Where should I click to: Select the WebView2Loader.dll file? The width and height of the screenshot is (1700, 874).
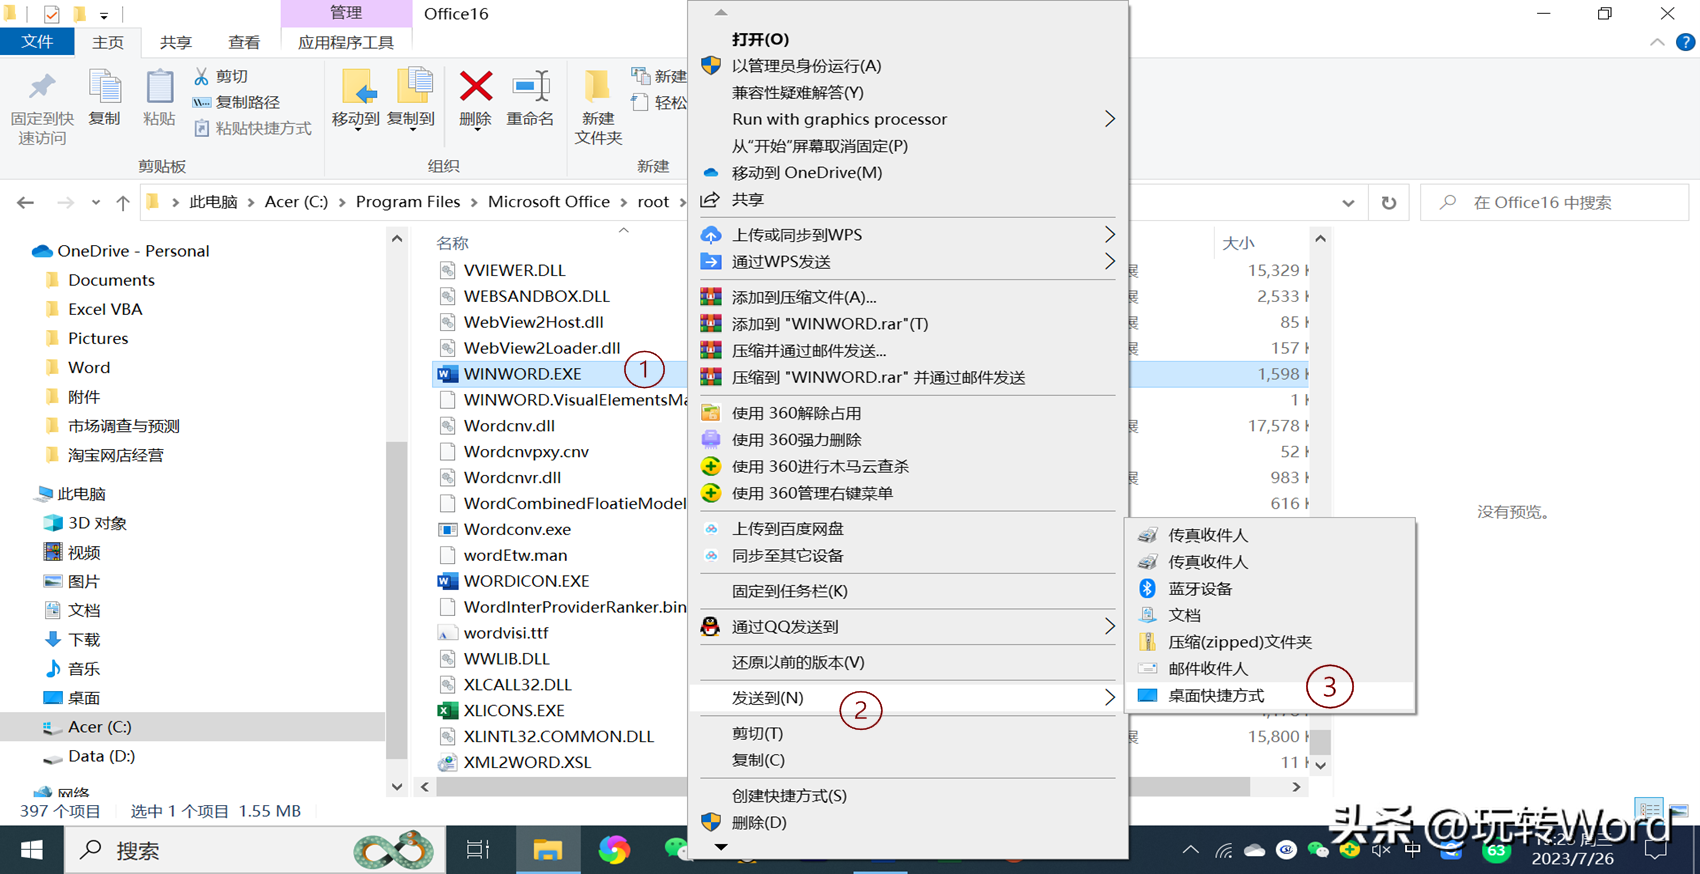tap(542, 348)
